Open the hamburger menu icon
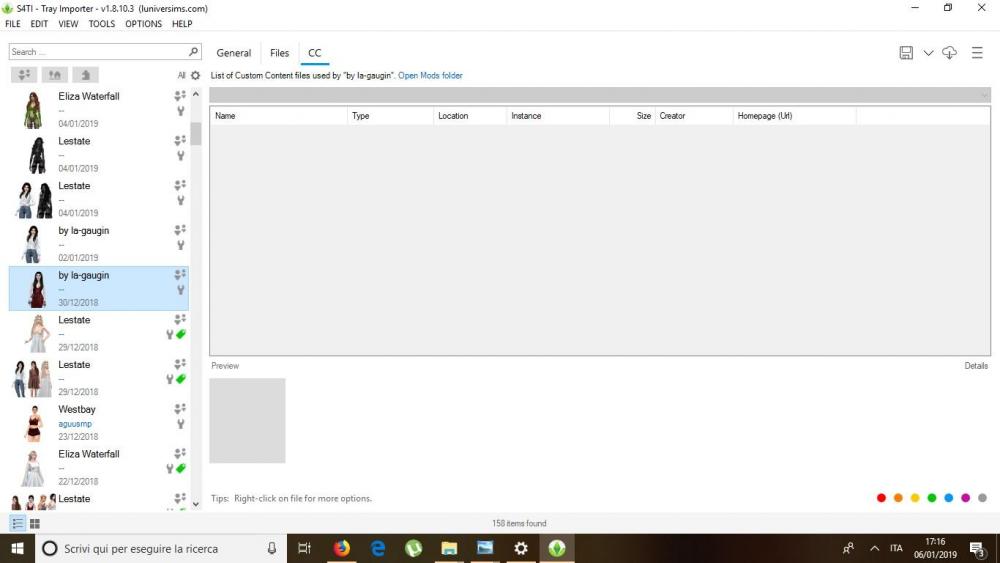The image size is (1000, 563). [x=977, y=53]
